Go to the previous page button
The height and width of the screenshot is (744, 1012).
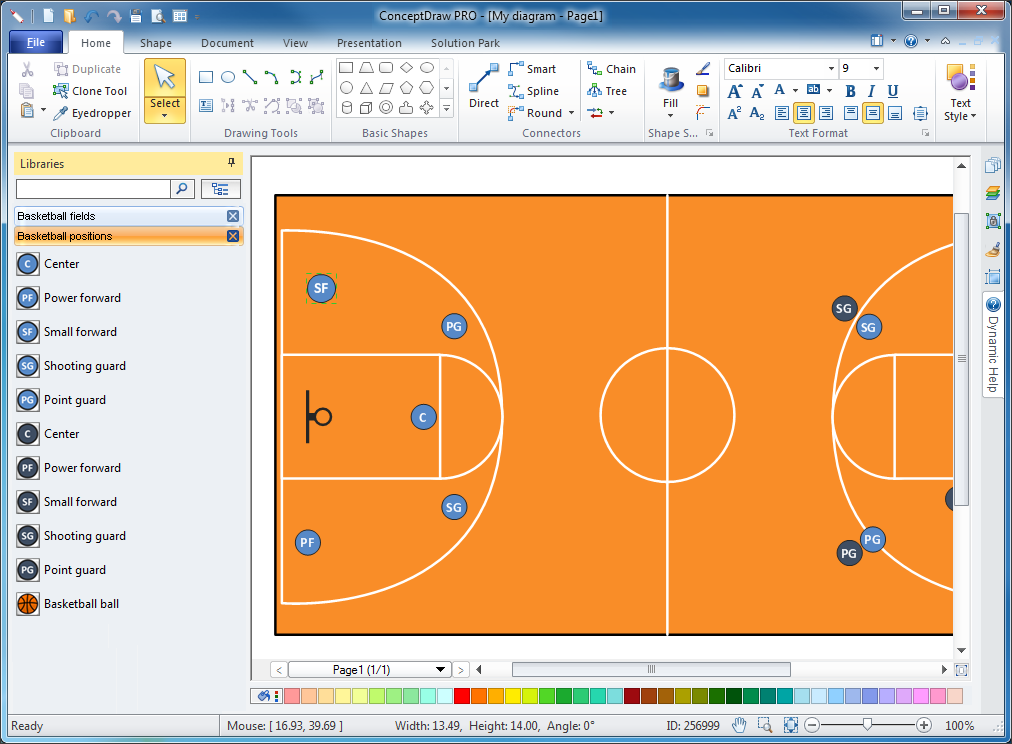pos(279,670)
